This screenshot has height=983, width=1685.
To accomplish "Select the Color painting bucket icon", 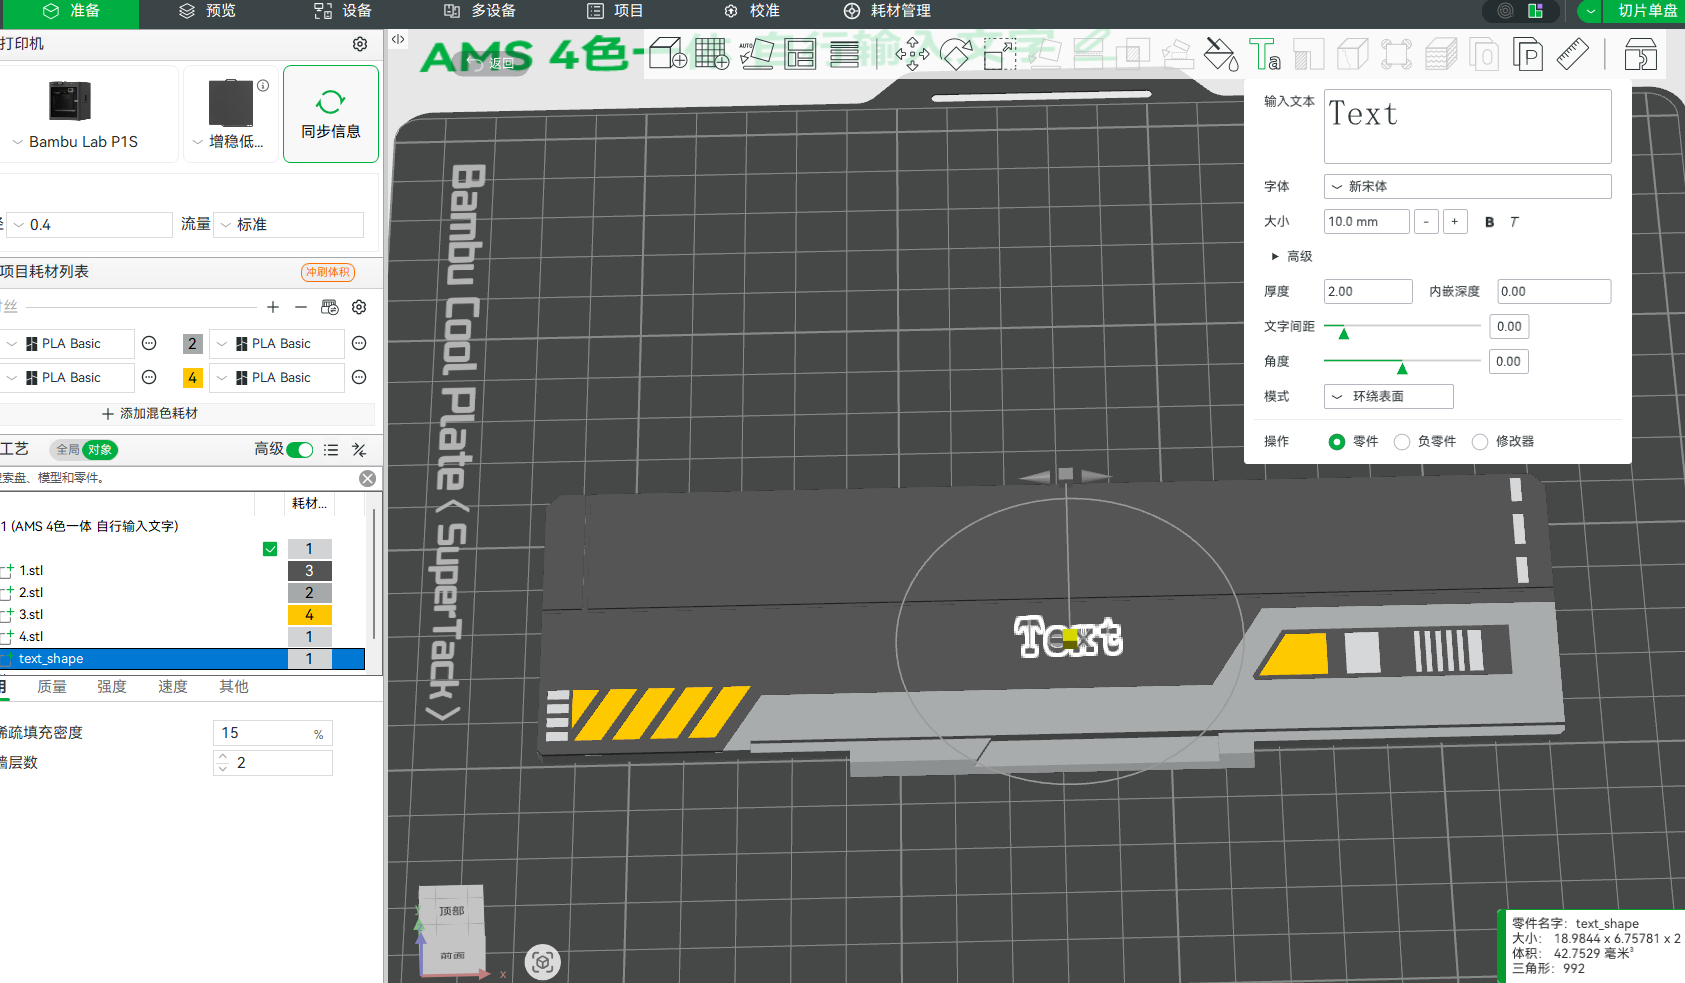I will coord(1220,53).
